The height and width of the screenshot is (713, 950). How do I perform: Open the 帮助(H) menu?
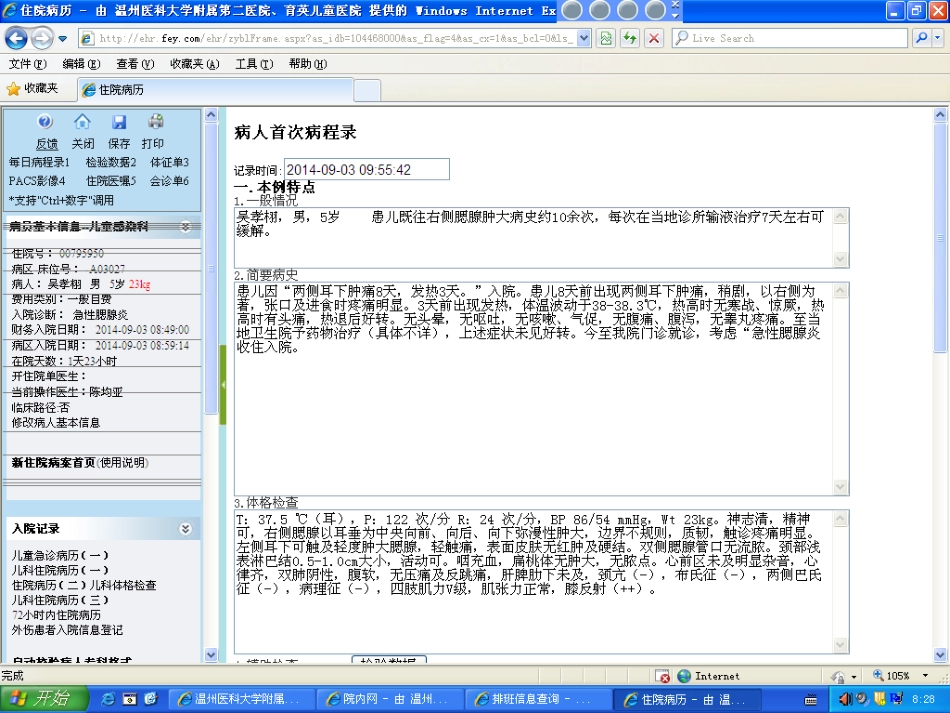click(x=308, y=64)
